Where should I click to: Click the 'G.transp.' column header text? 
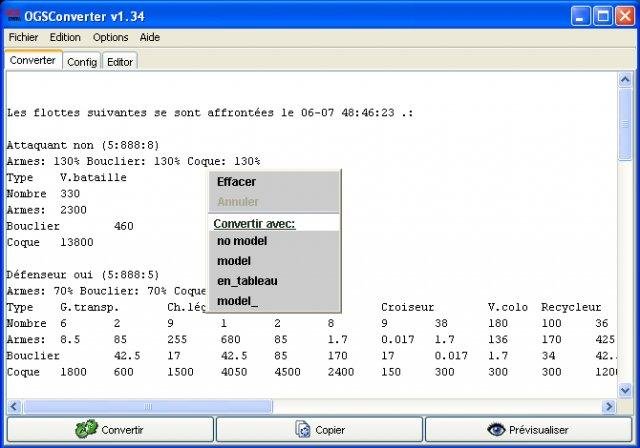[x=90, y=307]
